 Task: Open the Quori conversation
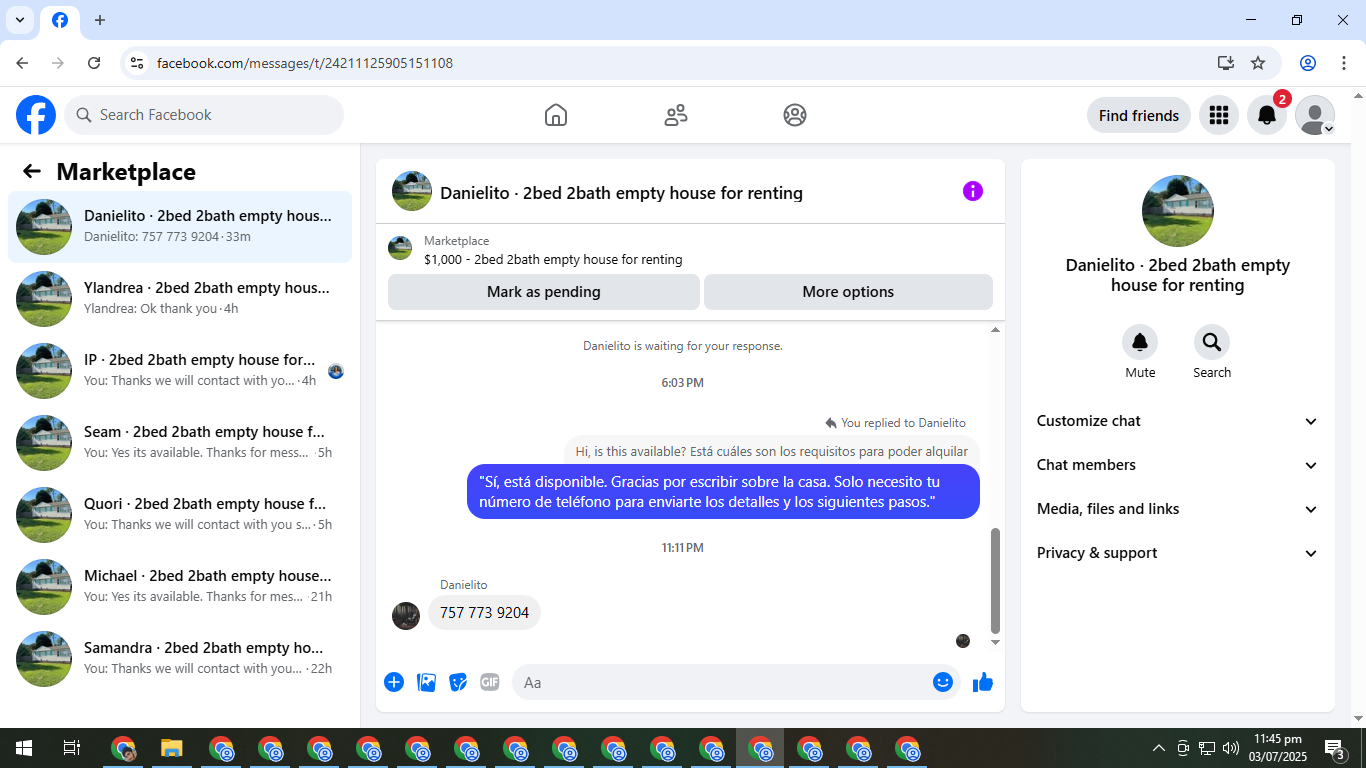(180, 515)
